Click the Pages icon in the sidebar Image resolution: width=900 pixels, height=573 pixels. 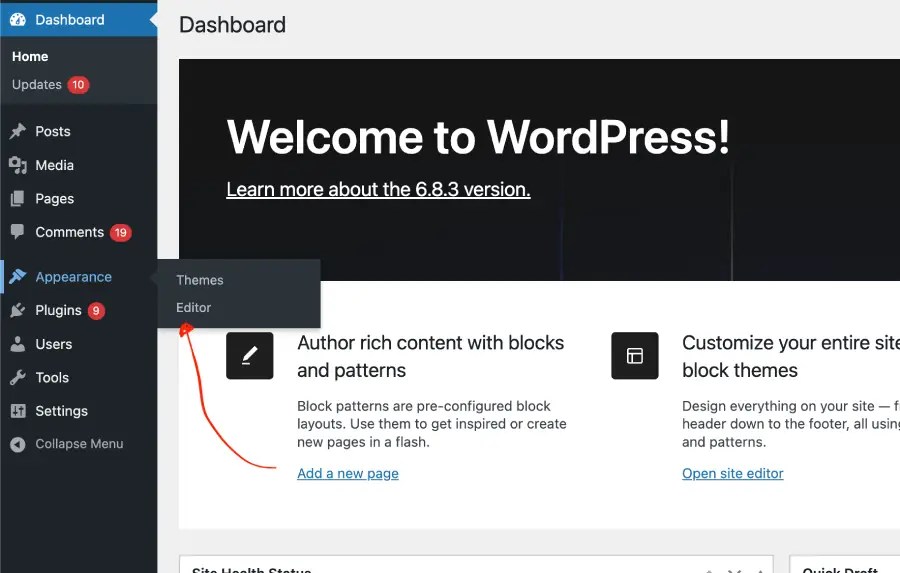pos(18,198)
